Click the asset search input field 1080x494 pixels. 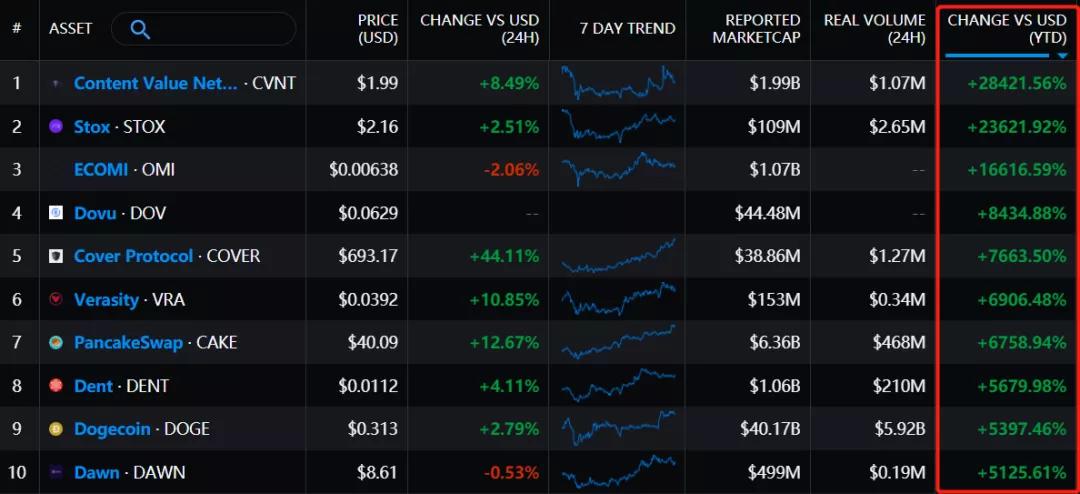pyautogui.click(x=215, y=29)
